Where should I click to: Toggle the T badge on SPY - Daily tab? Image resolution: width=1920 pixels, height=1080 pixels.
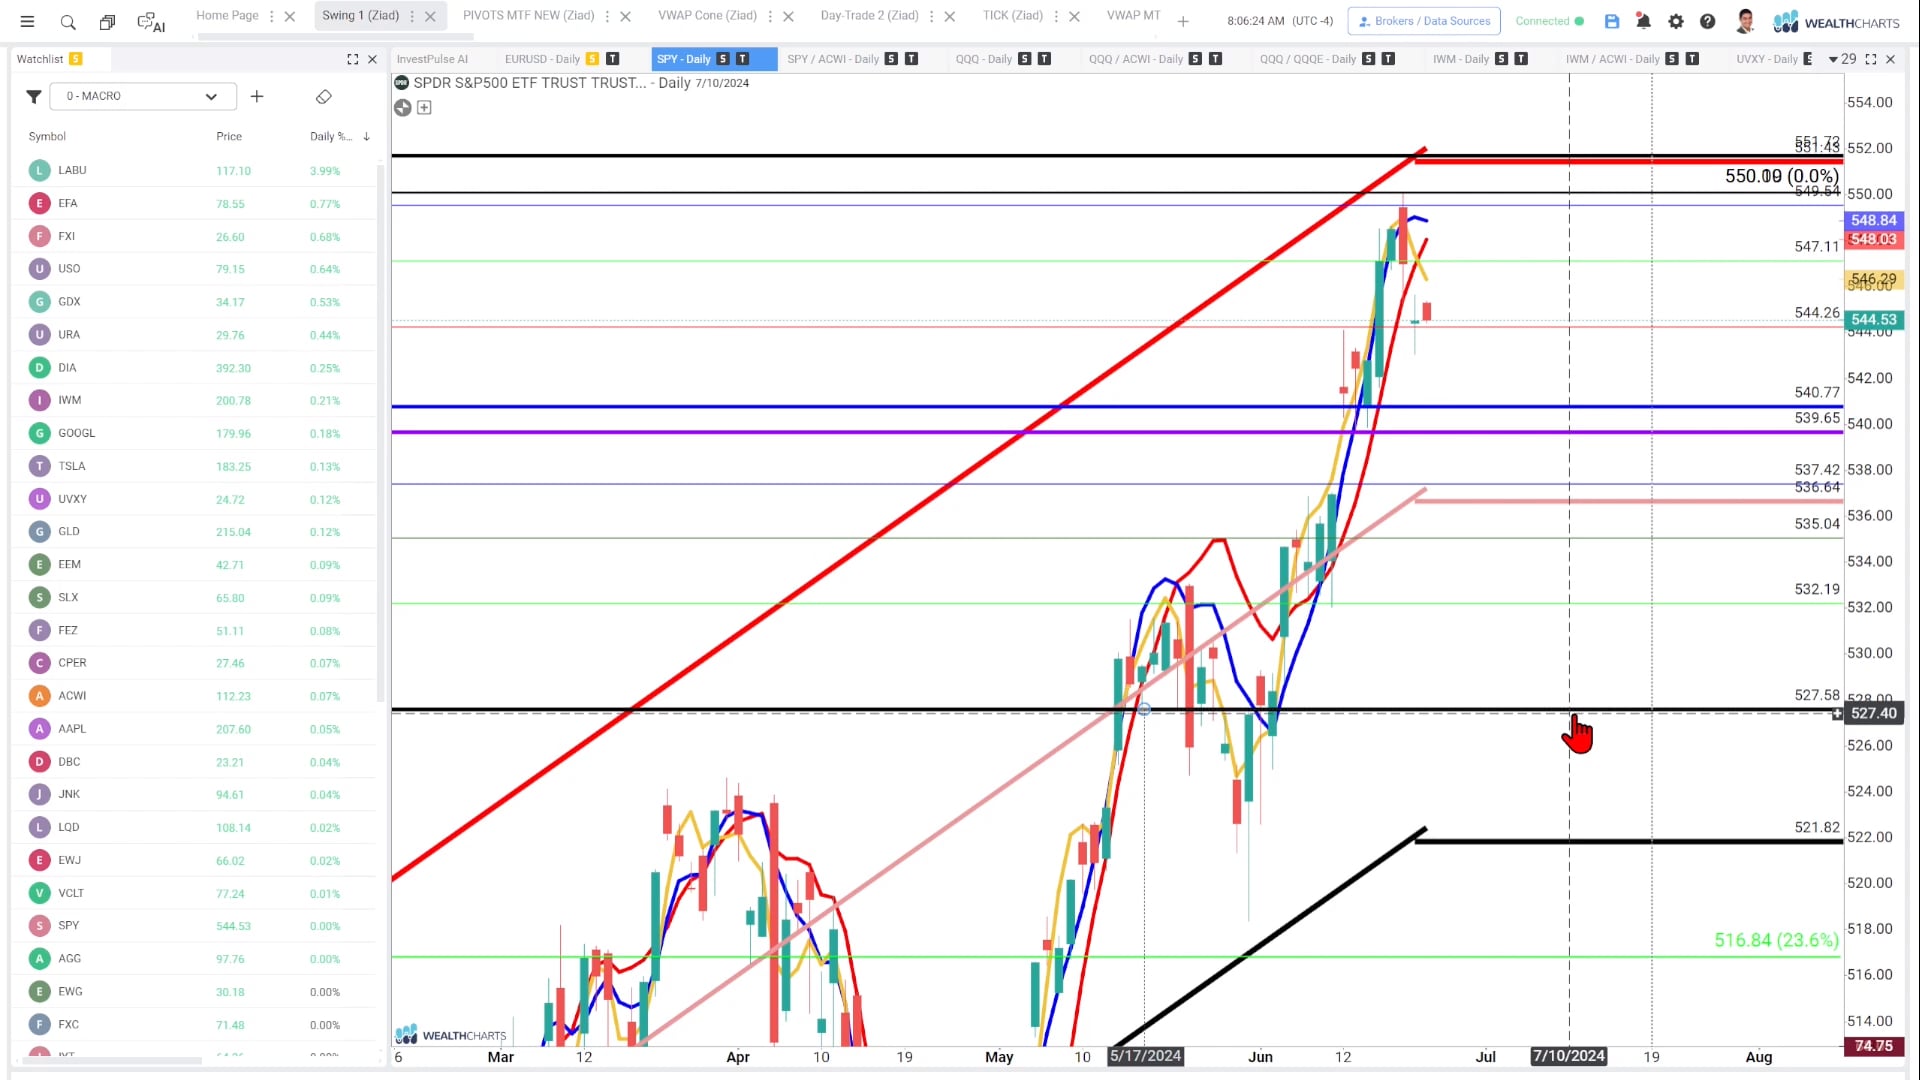click(x=742, y=59)
